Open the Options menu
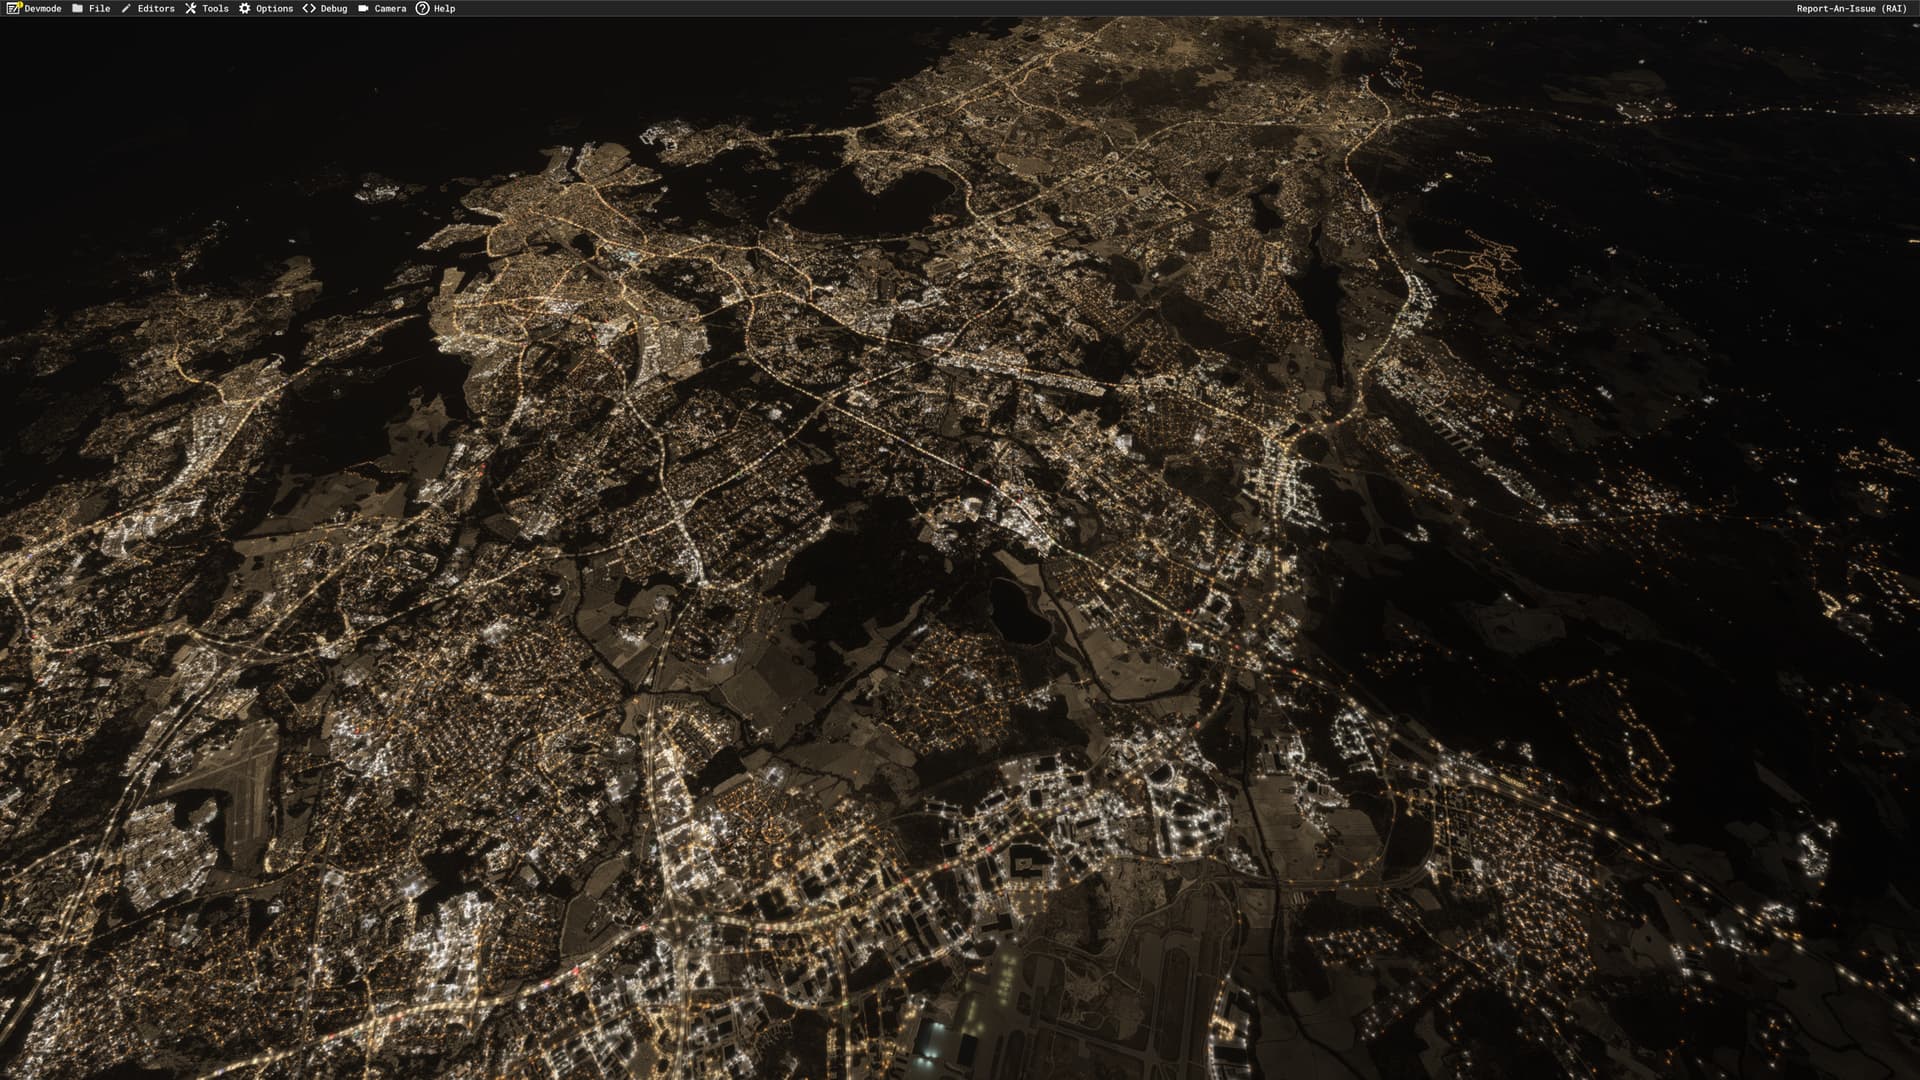Screen dimensions: 1920x1080 pyautogui.click(x=274, y=8)
